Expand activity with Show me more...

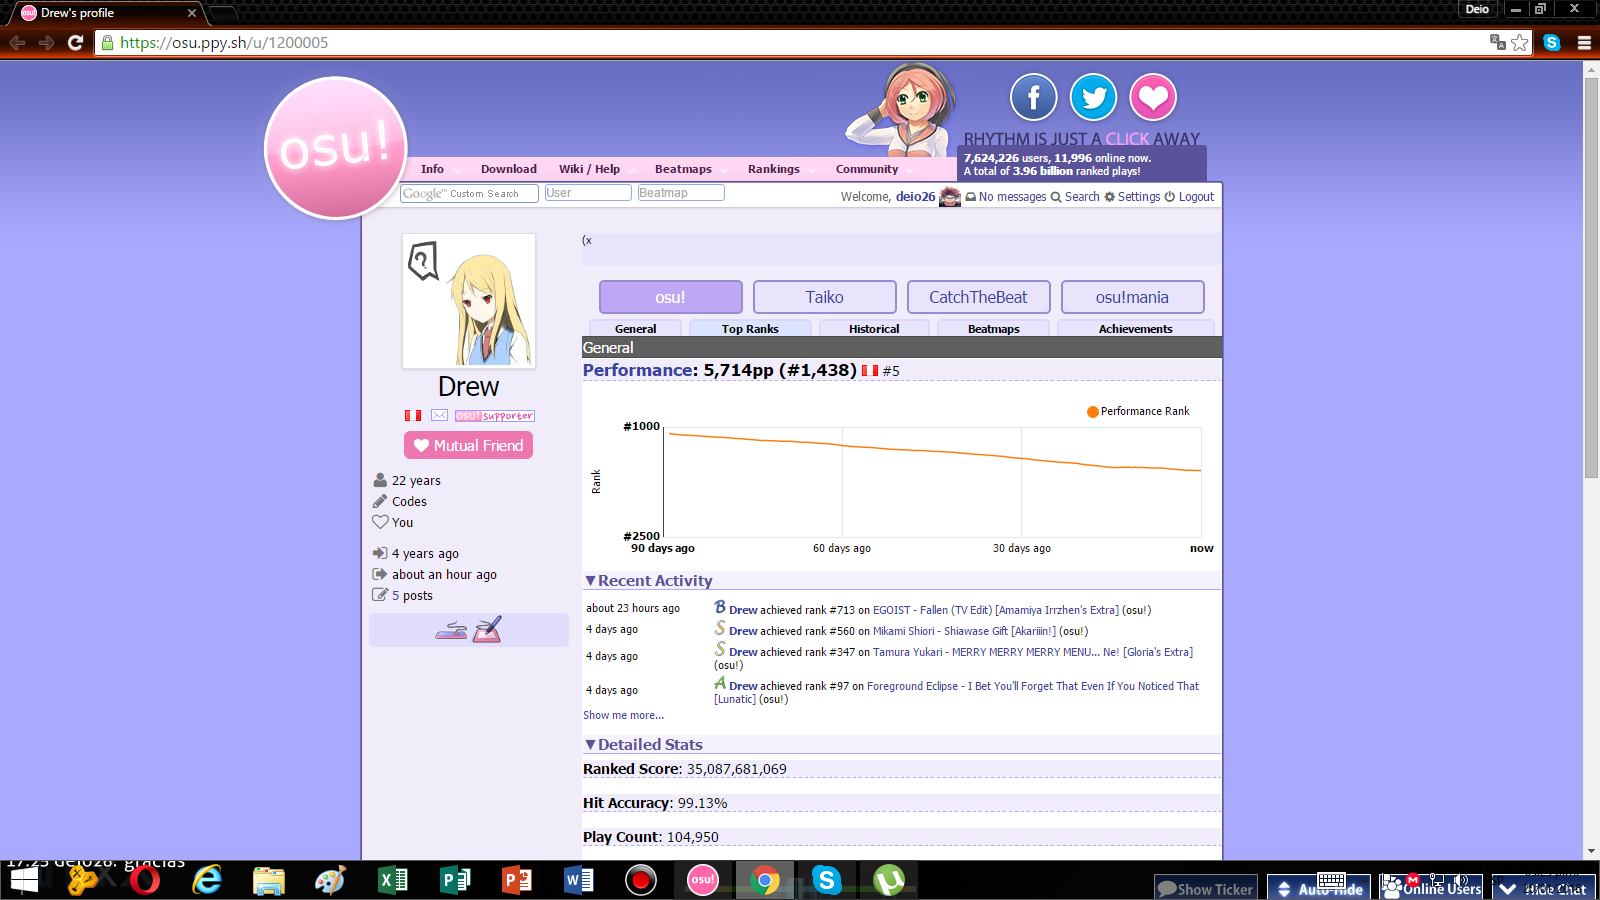click(623, 715)
